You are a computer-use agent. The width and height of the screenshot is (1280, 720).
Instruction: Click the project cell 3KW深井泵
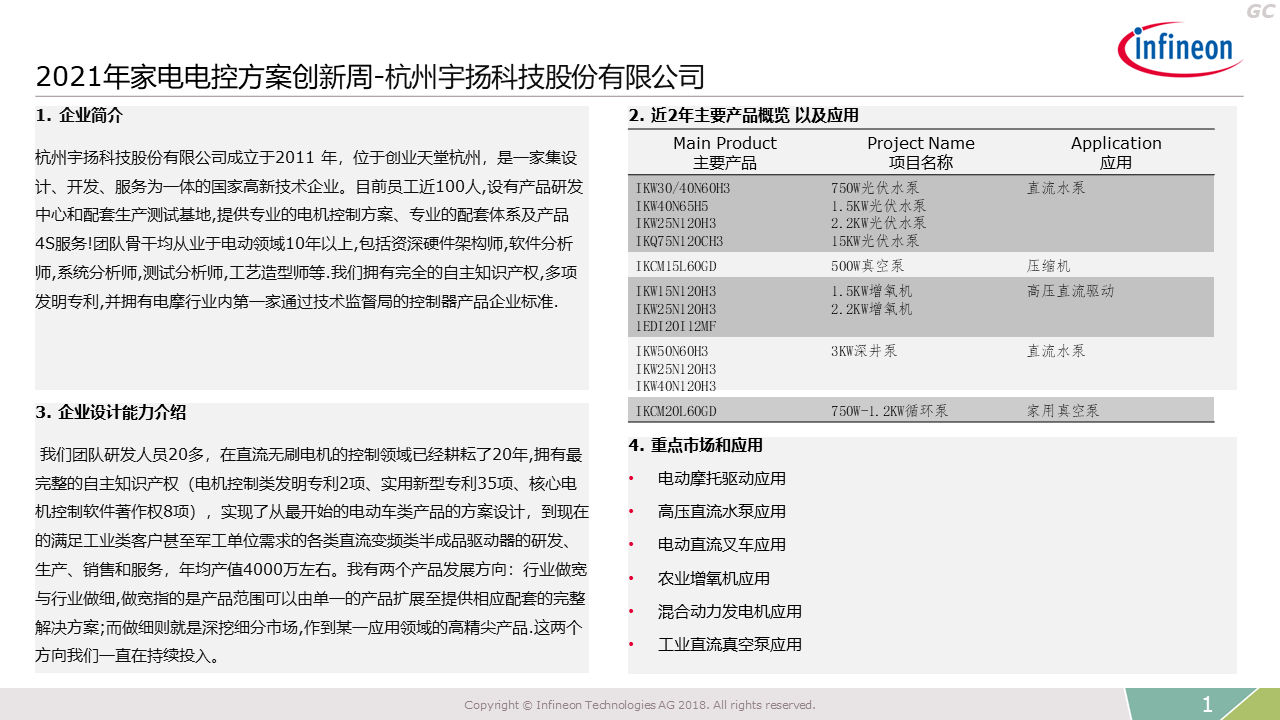pyautogui.click(x=864, y=351)
